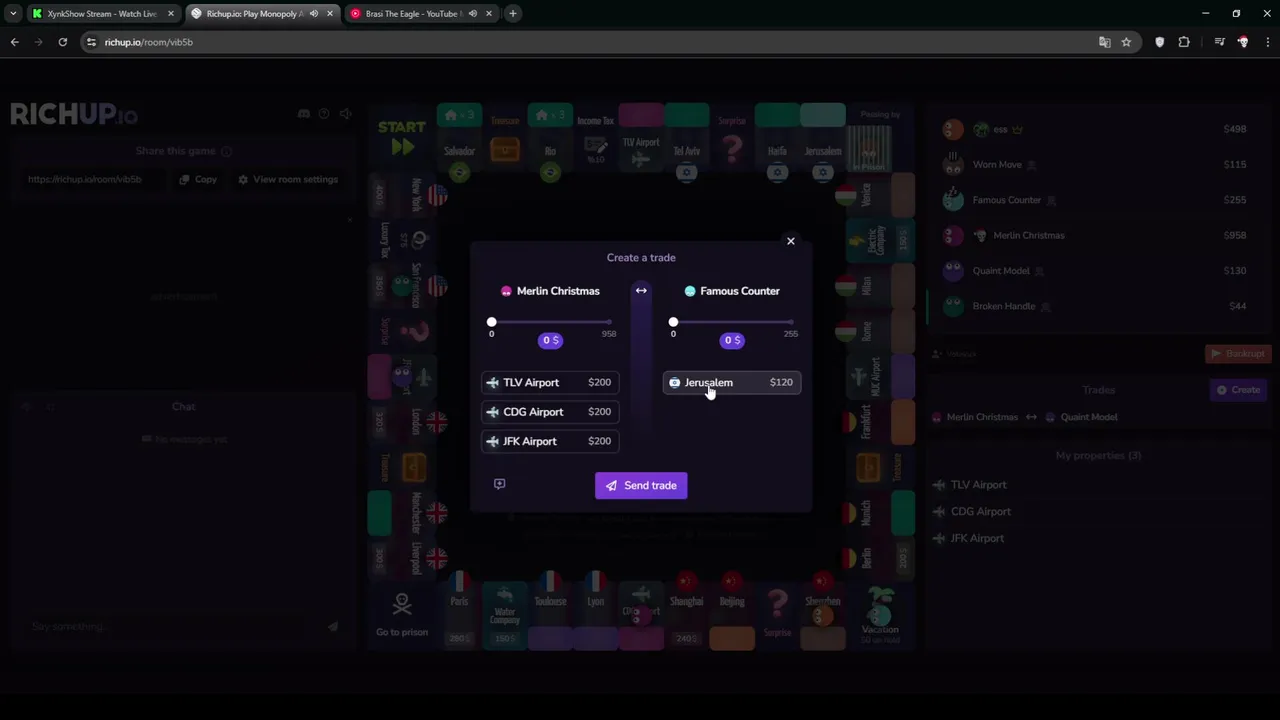The width and height of the screenshot is (1280, 720).
Task: Create a new trade from the Trades panel
Action: click(x=1238, y=389)
